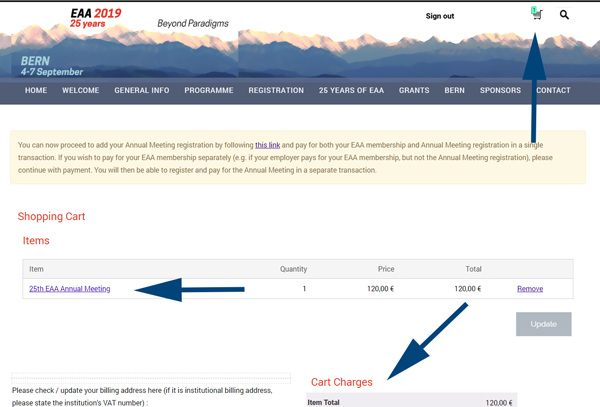Select the Item Total amount 120,00 €

(x=499, y=403)
